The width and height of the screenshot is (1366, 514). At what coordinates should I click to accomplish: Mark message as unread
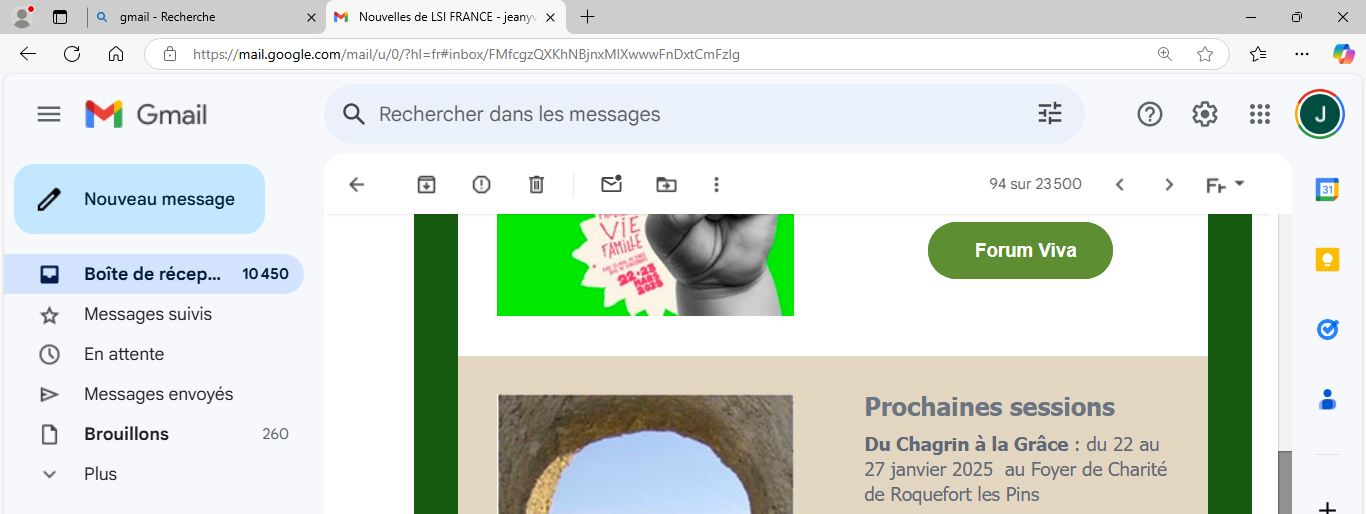click(611, 184)
